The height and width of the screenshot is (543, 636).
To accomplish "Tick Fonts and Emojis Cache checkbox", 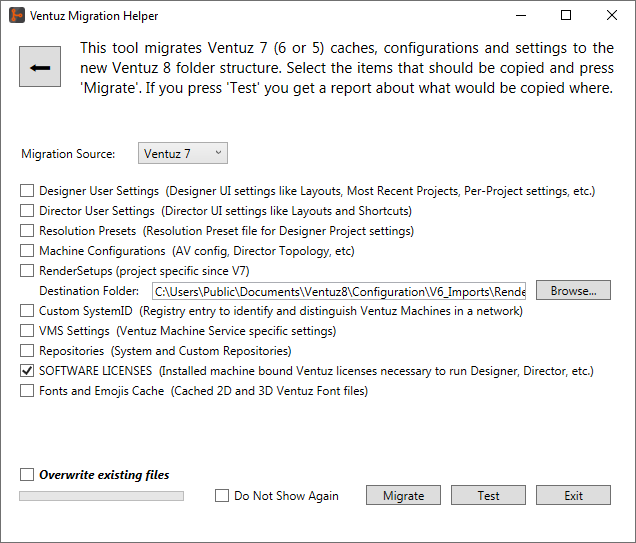I will (x=28, y=391).
